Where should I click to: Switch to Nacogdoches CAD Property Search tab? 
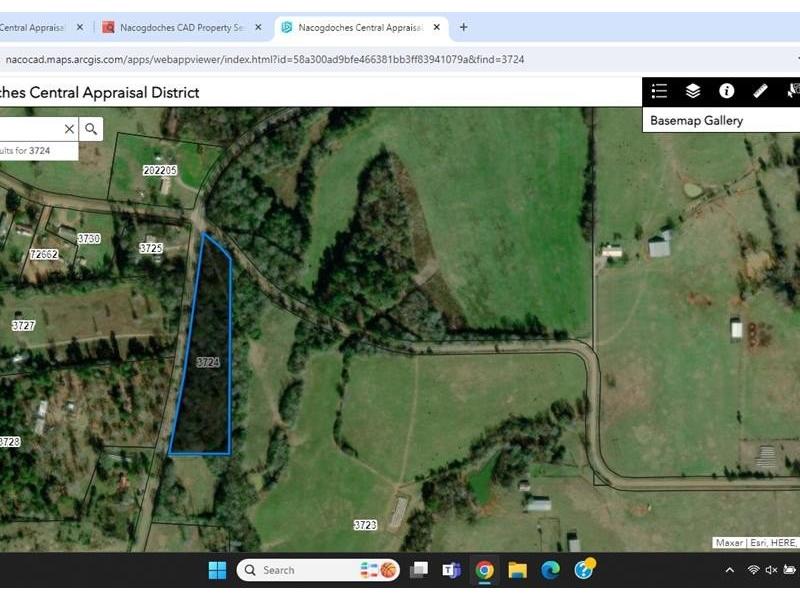coord(177,28)
